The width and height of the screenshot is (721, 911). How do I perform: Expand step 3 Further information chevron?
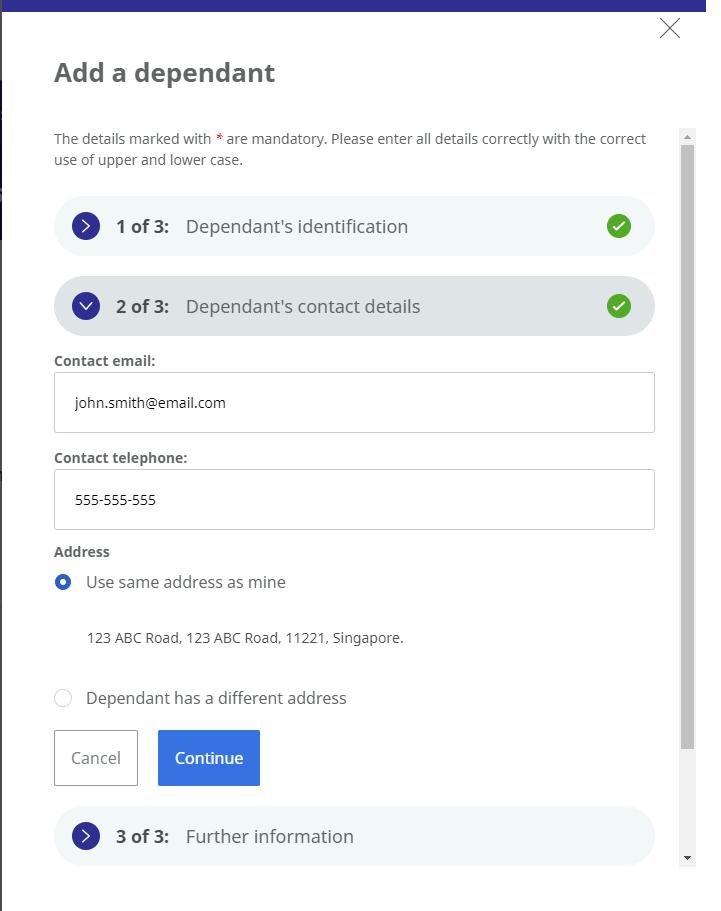tap(86, 836)
